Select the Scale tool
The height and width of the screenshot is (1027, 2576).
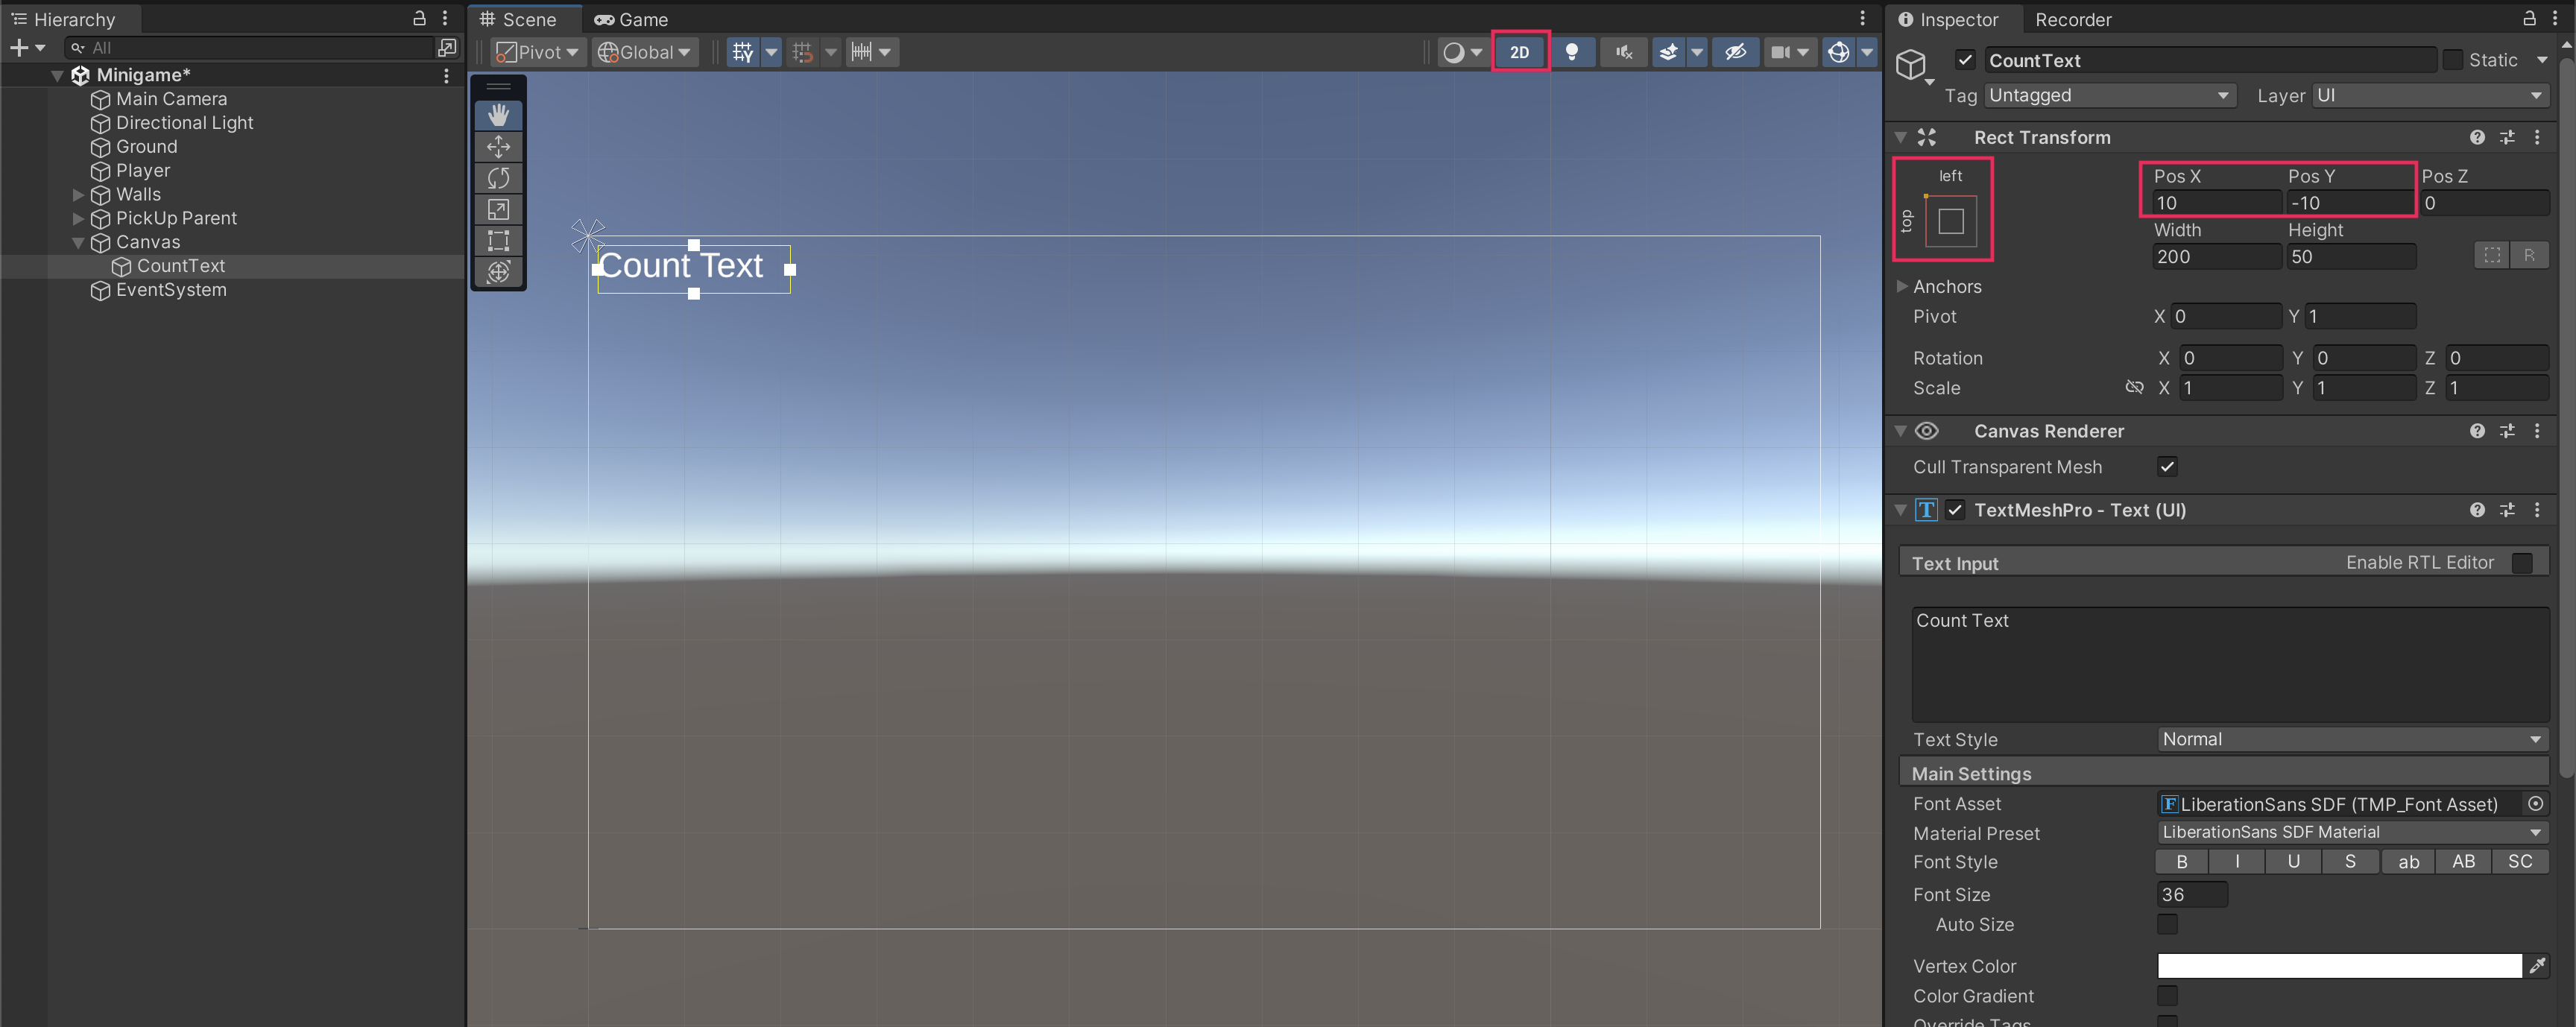[x=498, y=209]
